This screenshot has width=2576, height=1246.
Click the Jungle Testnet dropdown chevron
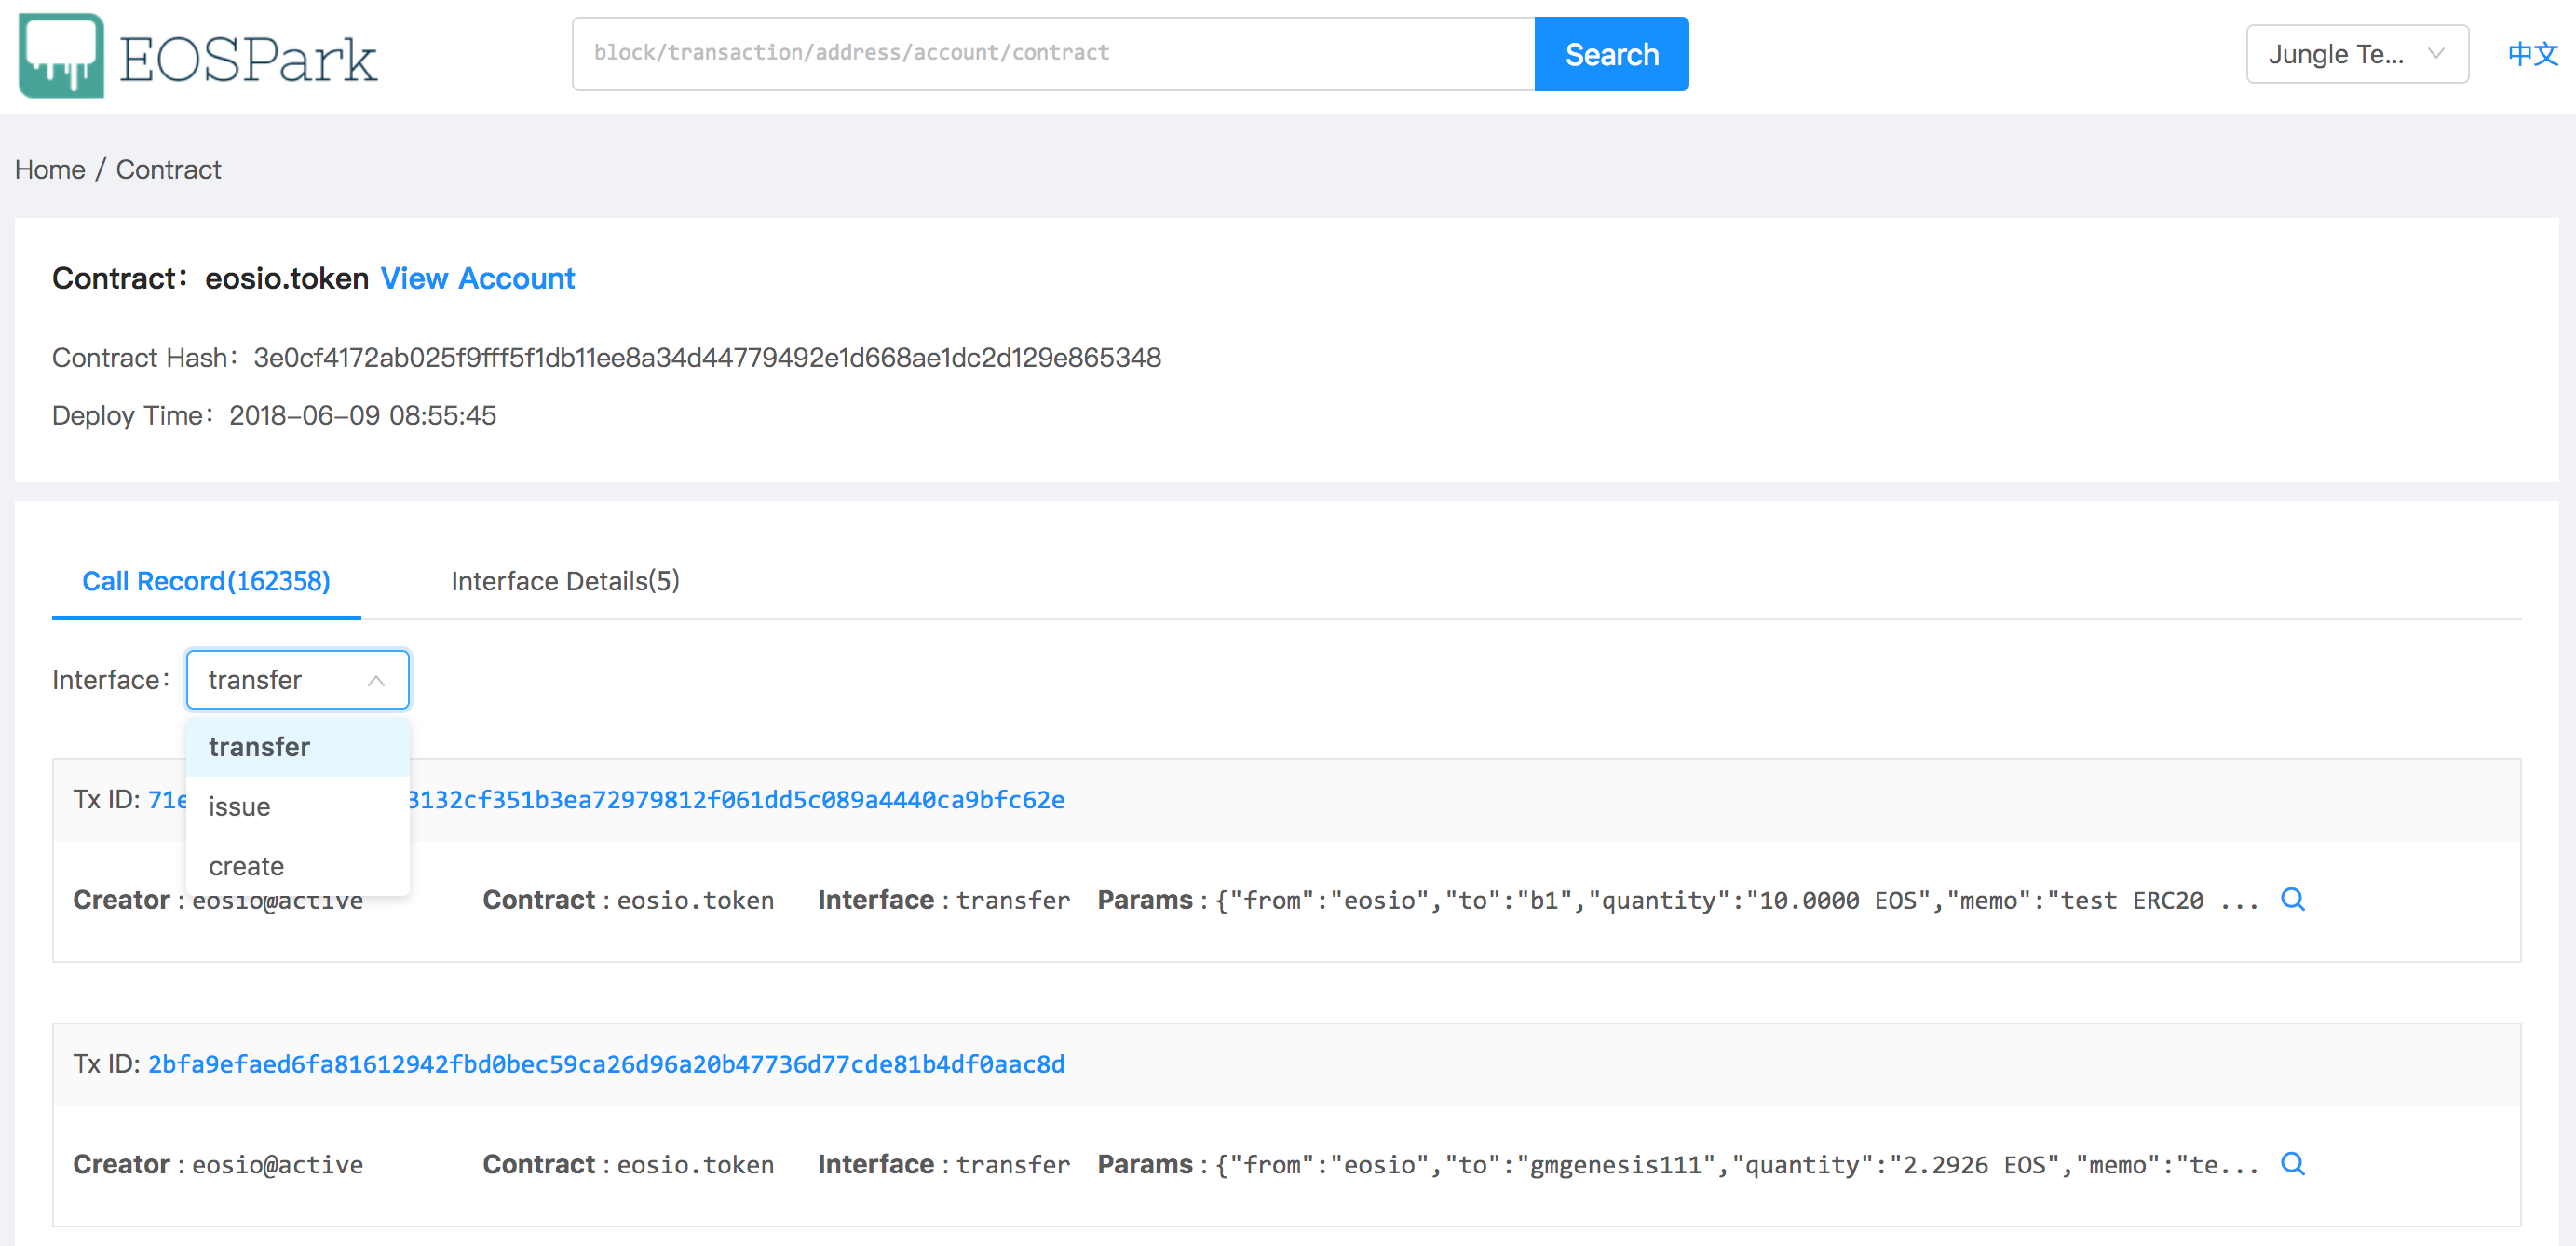[x=2436, y=53]
